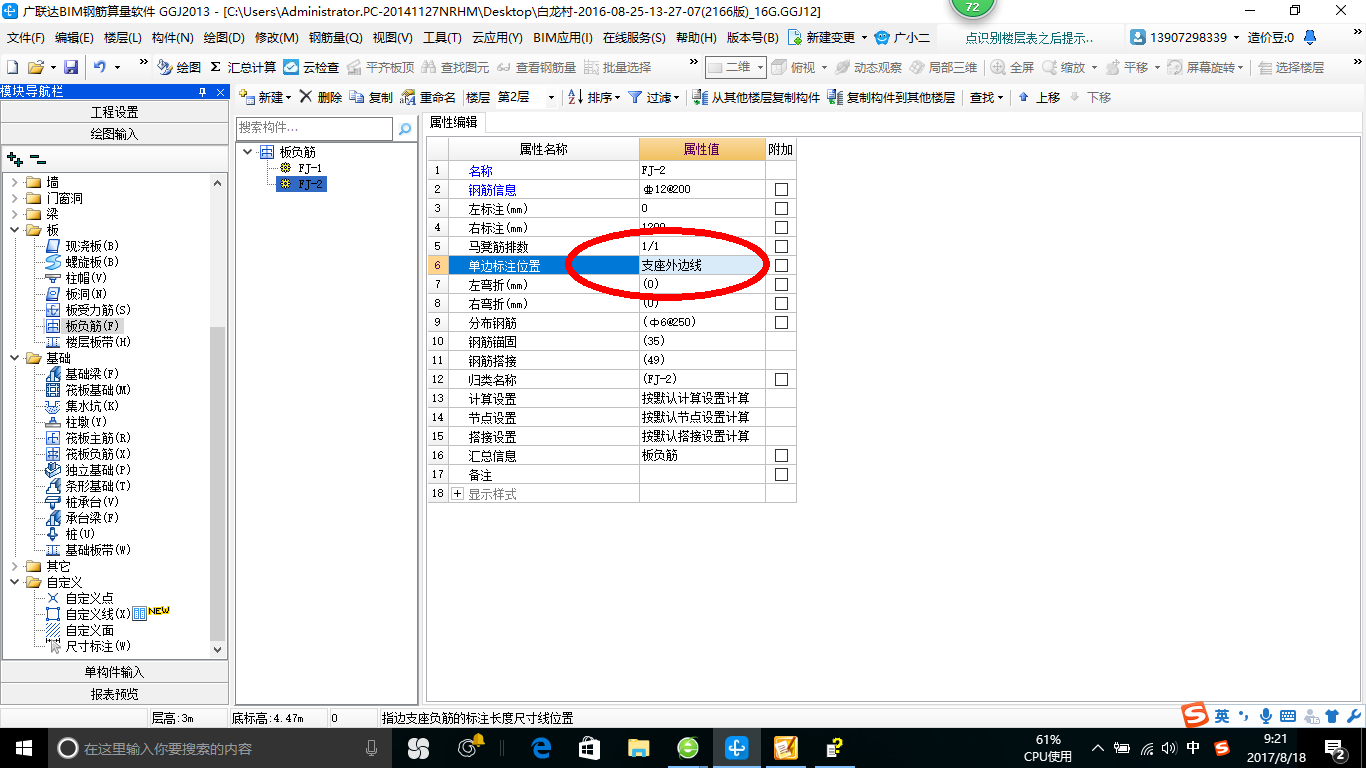Create a new project file icon
Screen dimensions: 1366x768
tap(12, 67)
